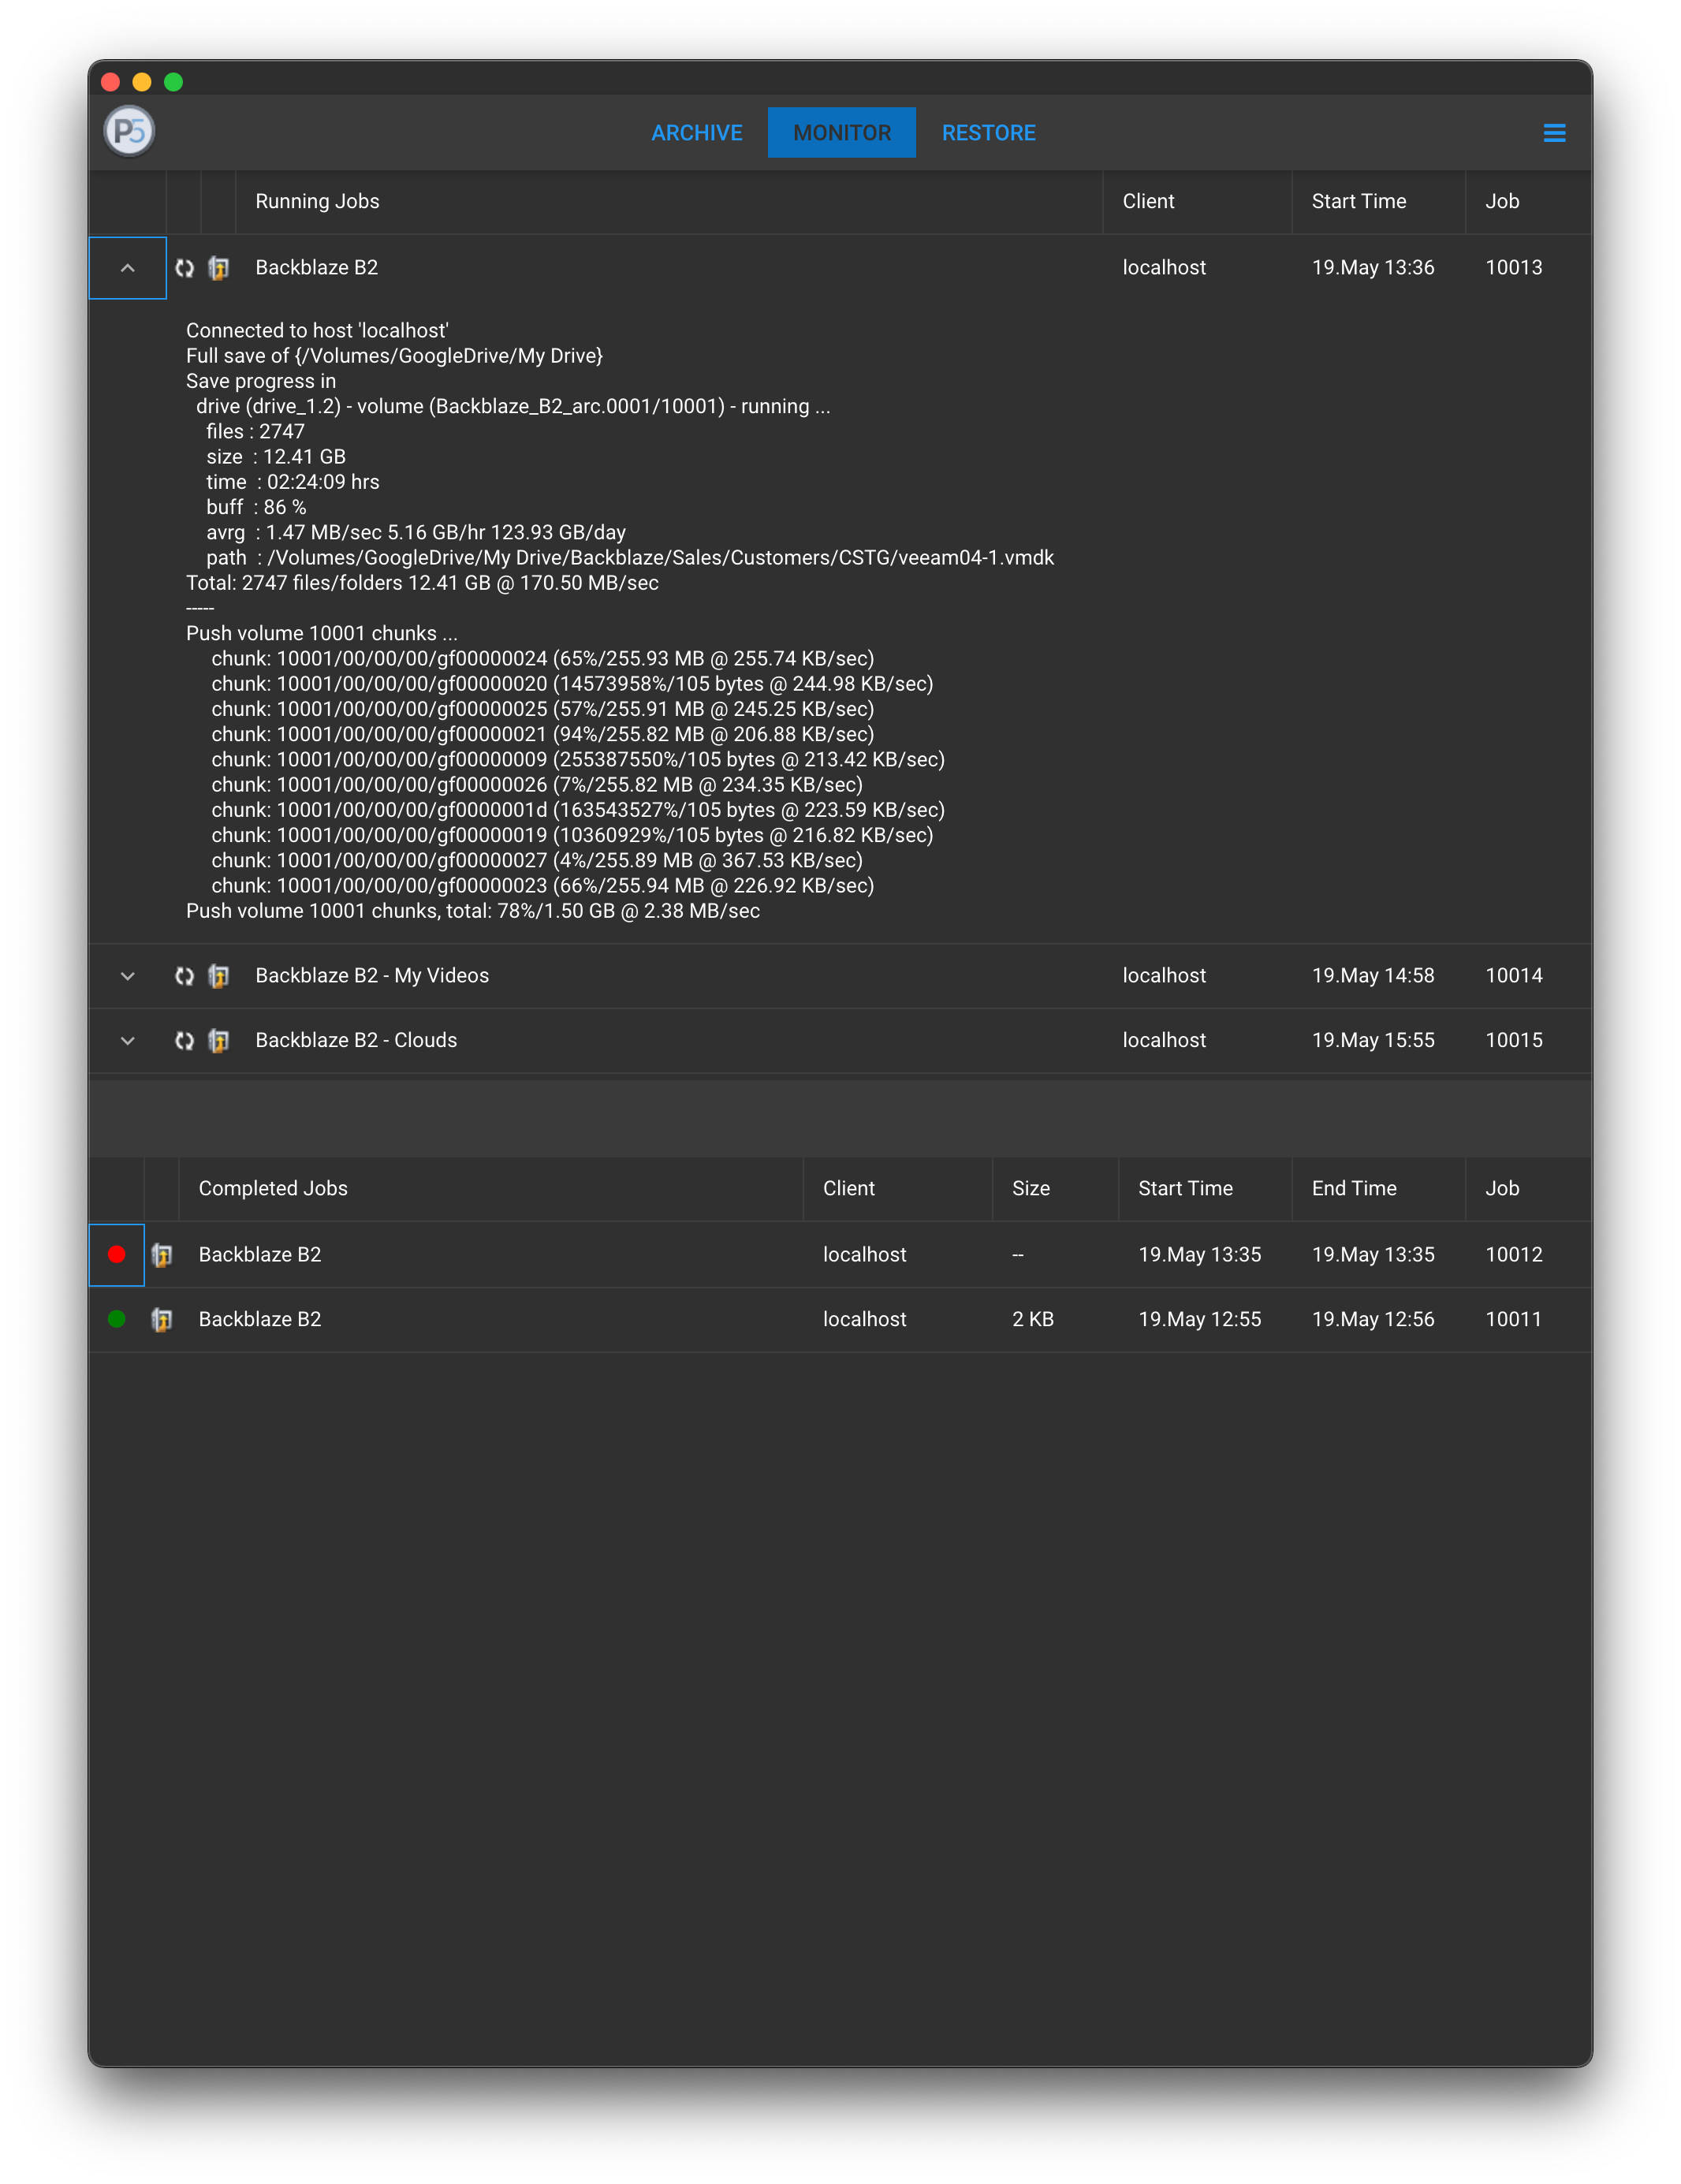Click the P5 application logo
The image size is (1681, 2184).
click(x=130, y=131)
